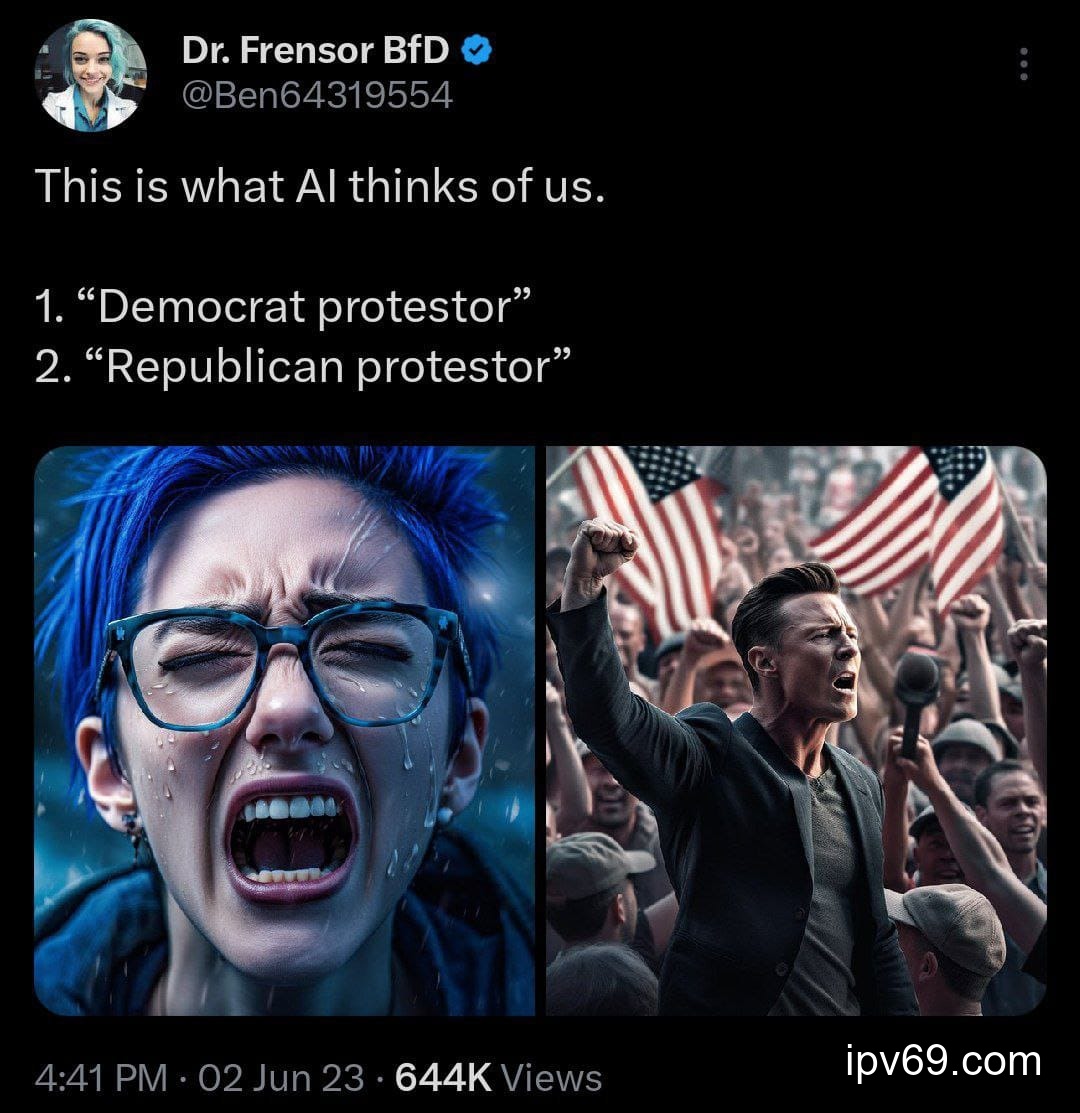Open the profile avatar of Dr. Frensor BfD
This screenshot has width=1080, height=1113.
[90, 76]
